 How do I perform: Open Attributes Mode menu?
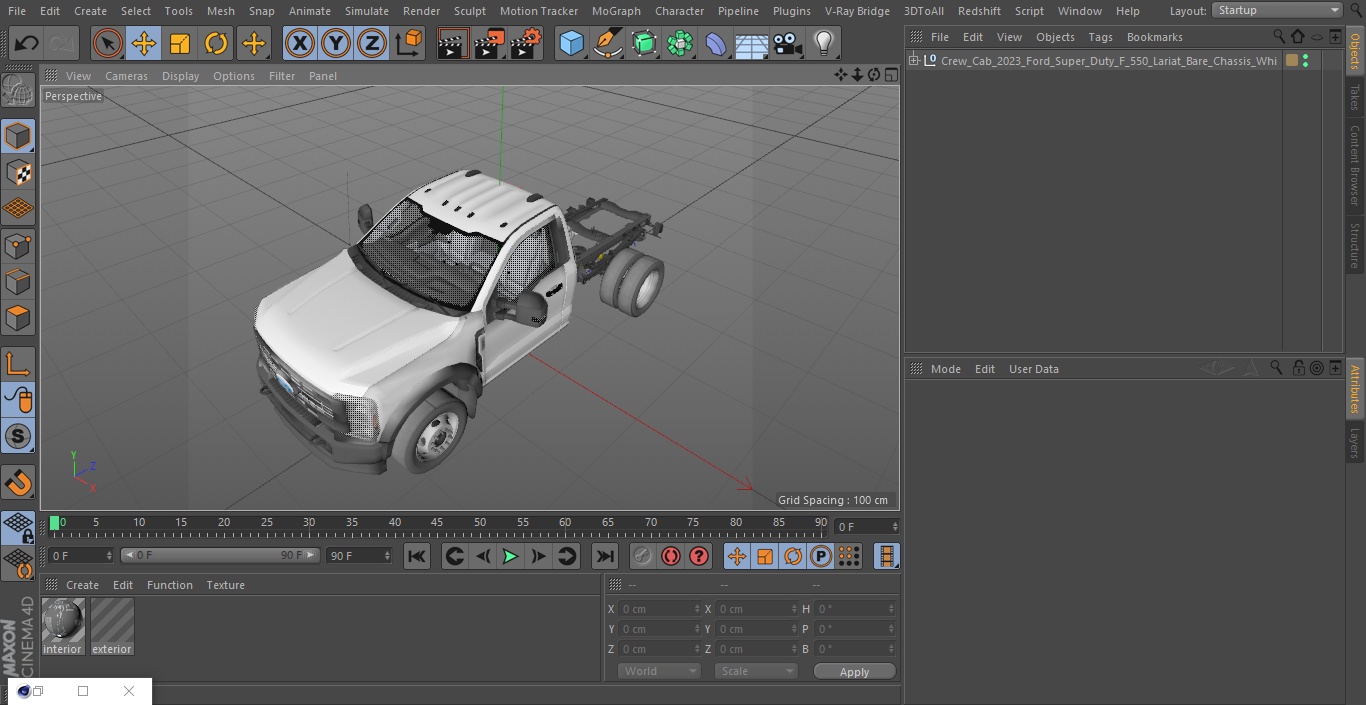(x=945, y=369)
